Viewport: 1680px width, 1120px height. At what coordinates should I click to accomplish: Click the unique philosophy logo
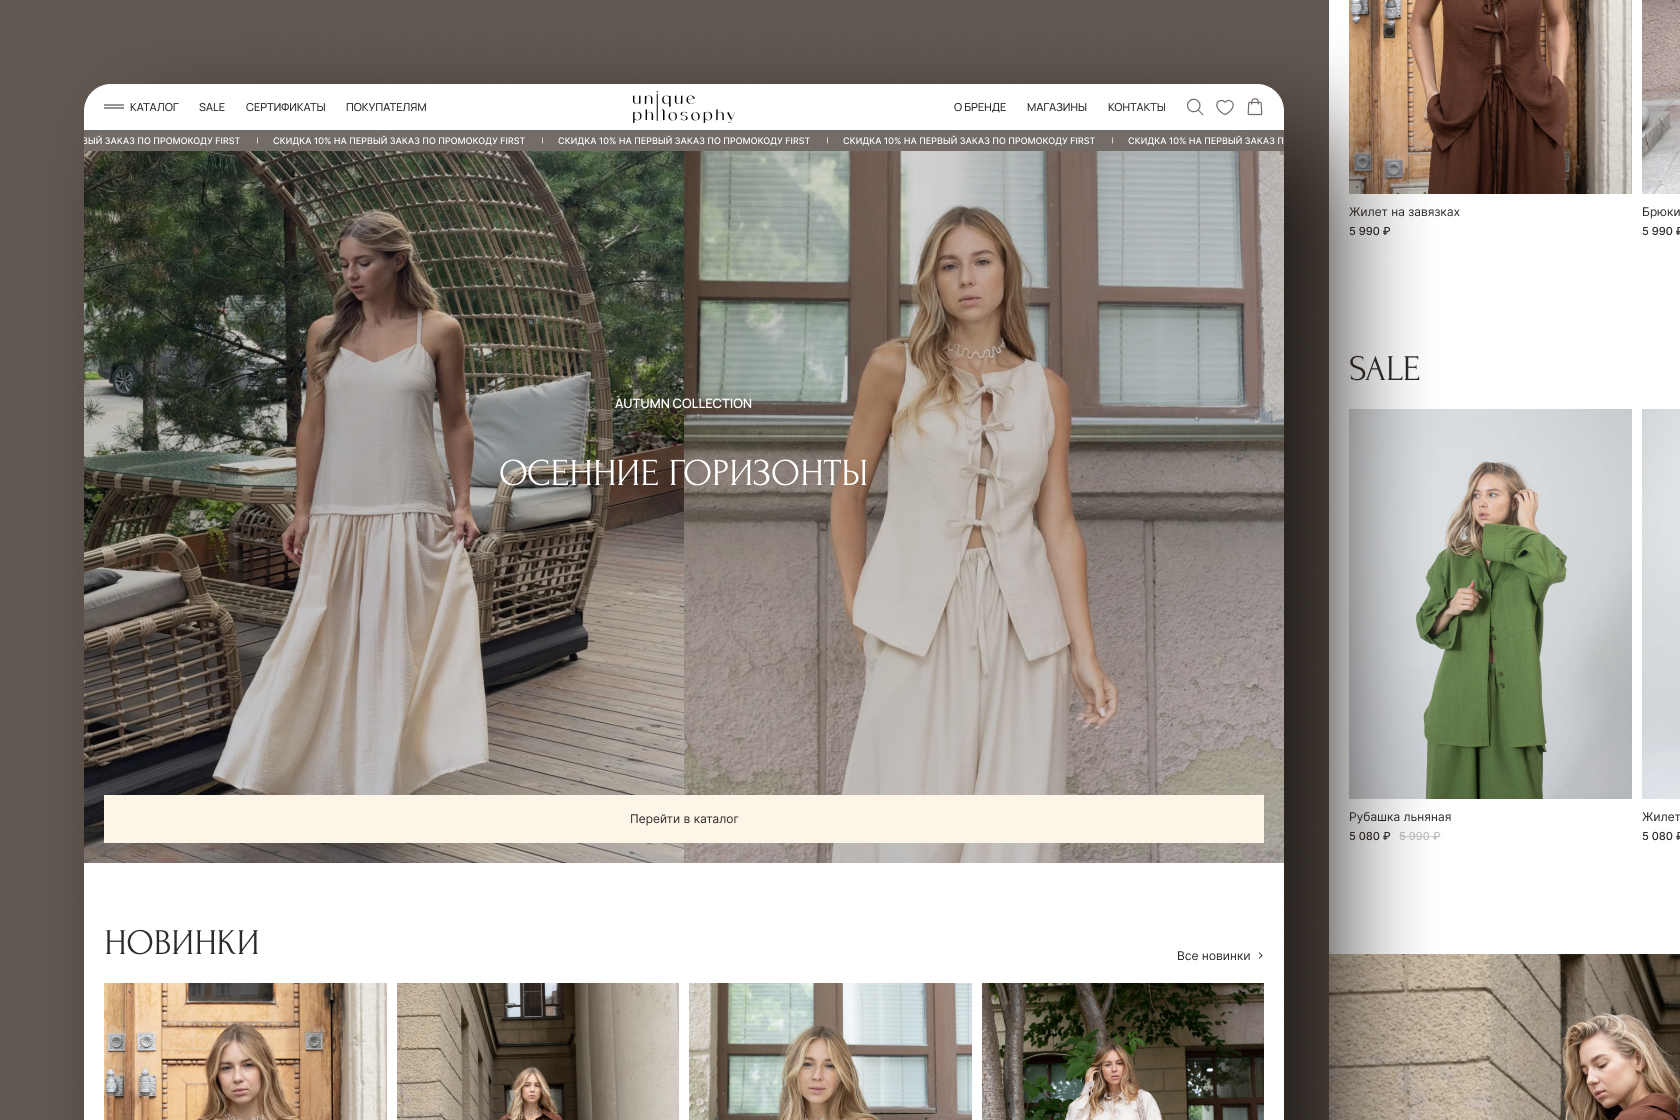pyautogui.click(x=683, y=107)
